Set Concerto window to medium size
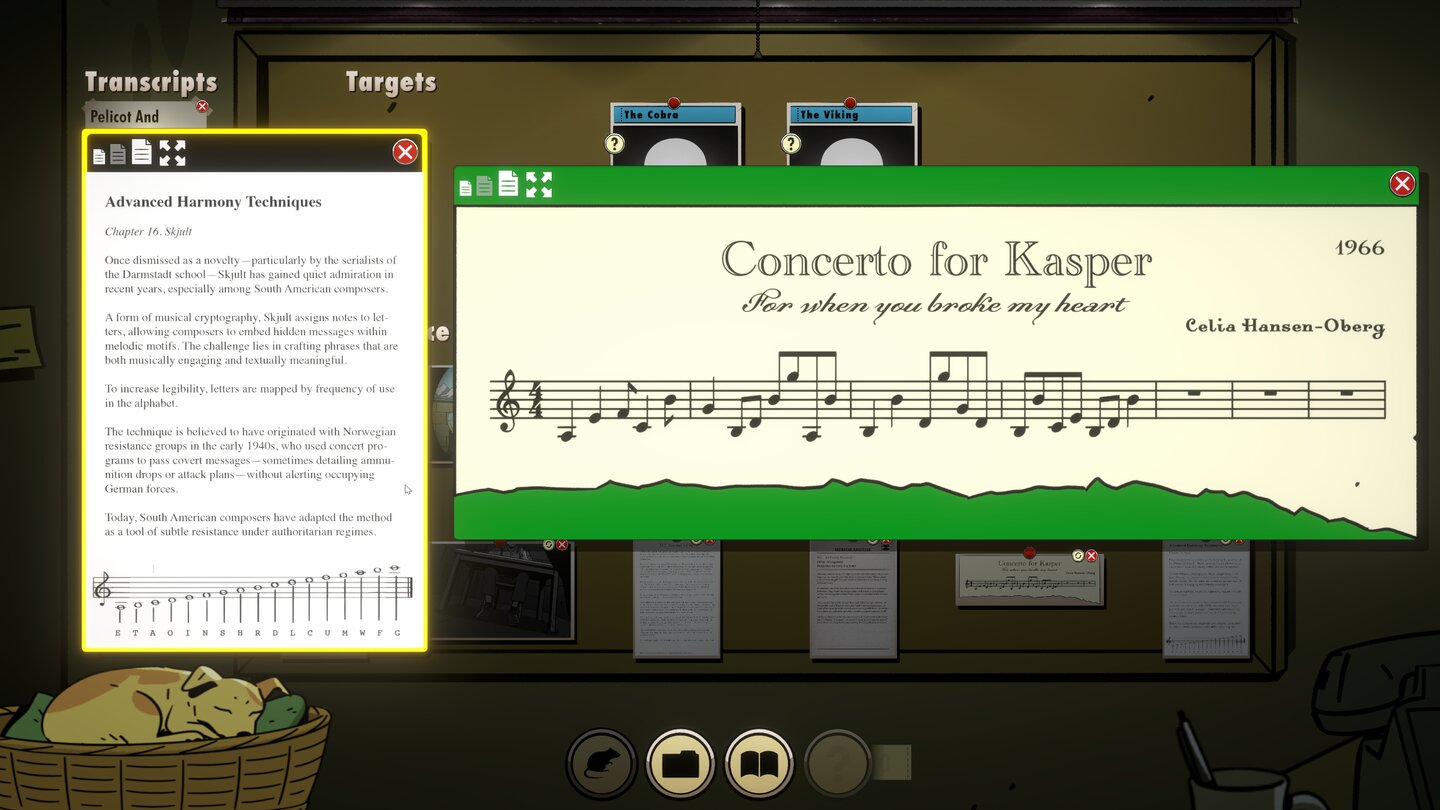The height and width of the screenshot is (810, 1440). (x=485, y=186)
